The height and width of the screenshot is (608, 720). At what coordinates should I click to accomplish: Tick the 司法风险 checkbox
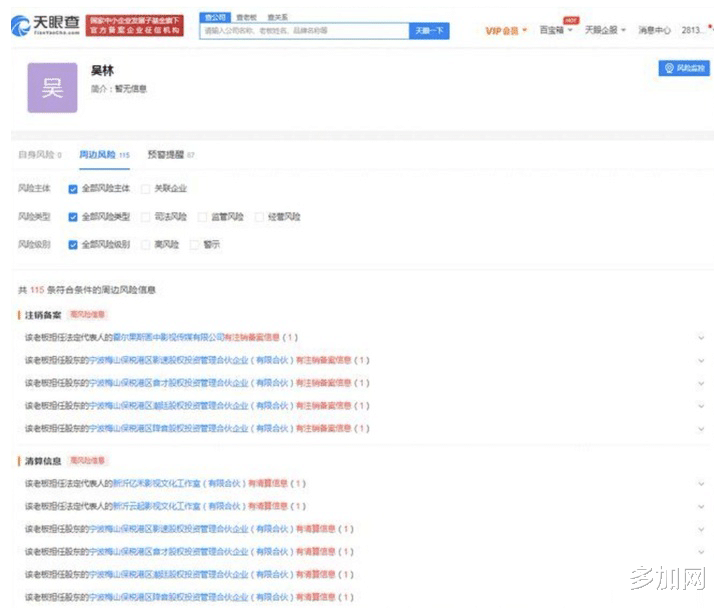coord(146,217)
